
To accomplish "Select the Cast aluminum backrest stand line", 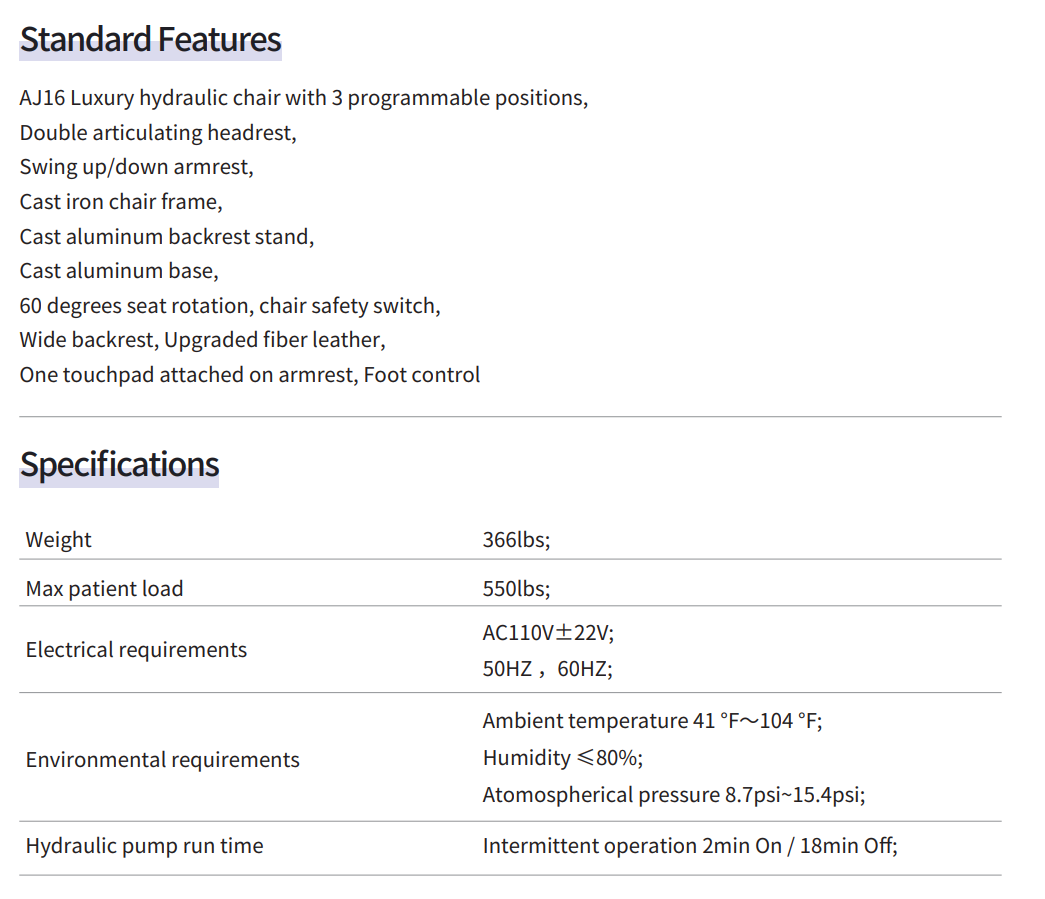I will coord(166,237).
